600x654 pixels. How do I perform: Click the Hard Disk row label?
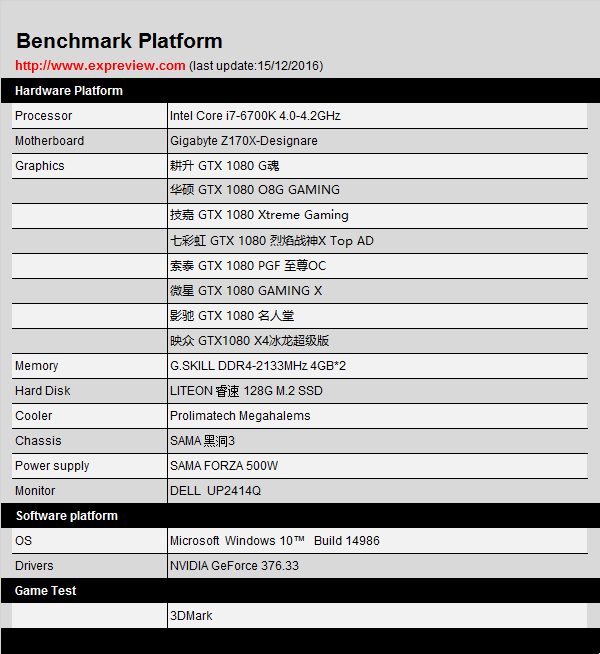tap(43, 391)
